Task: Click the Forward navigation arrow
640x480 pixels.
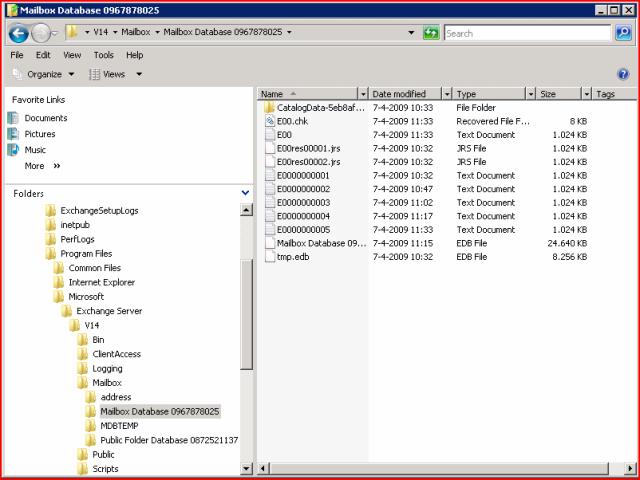Action: pos(40,33)
